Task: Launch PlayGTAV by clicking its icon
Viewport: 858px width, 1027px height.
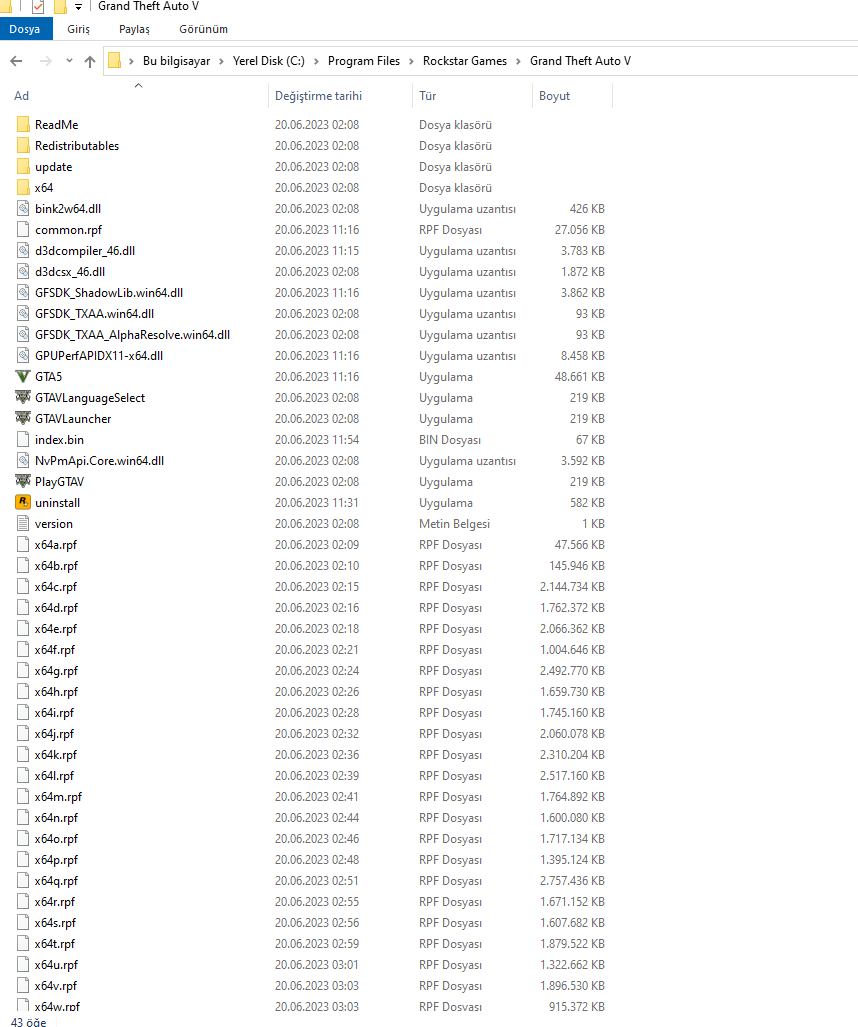Action: click(x=22, y=481)
